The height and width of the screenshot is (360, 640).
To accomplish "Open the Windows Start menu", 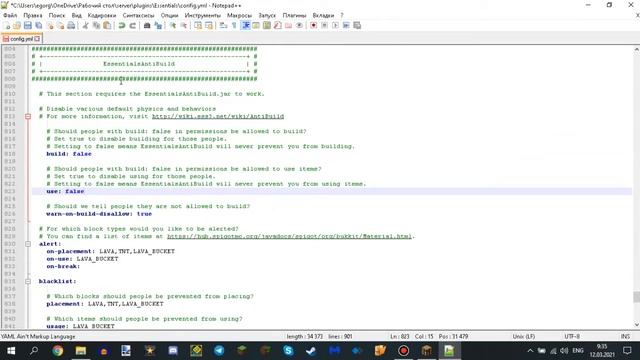I will click(x=11, y=351).
